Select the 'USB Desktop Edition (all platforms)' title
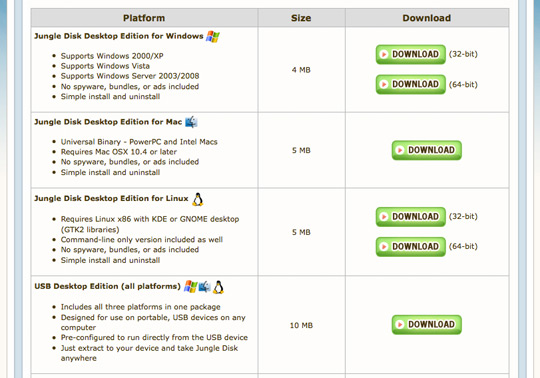Viewport: 540px width, 378px height. pyautogui.click(x=107, y=286)
